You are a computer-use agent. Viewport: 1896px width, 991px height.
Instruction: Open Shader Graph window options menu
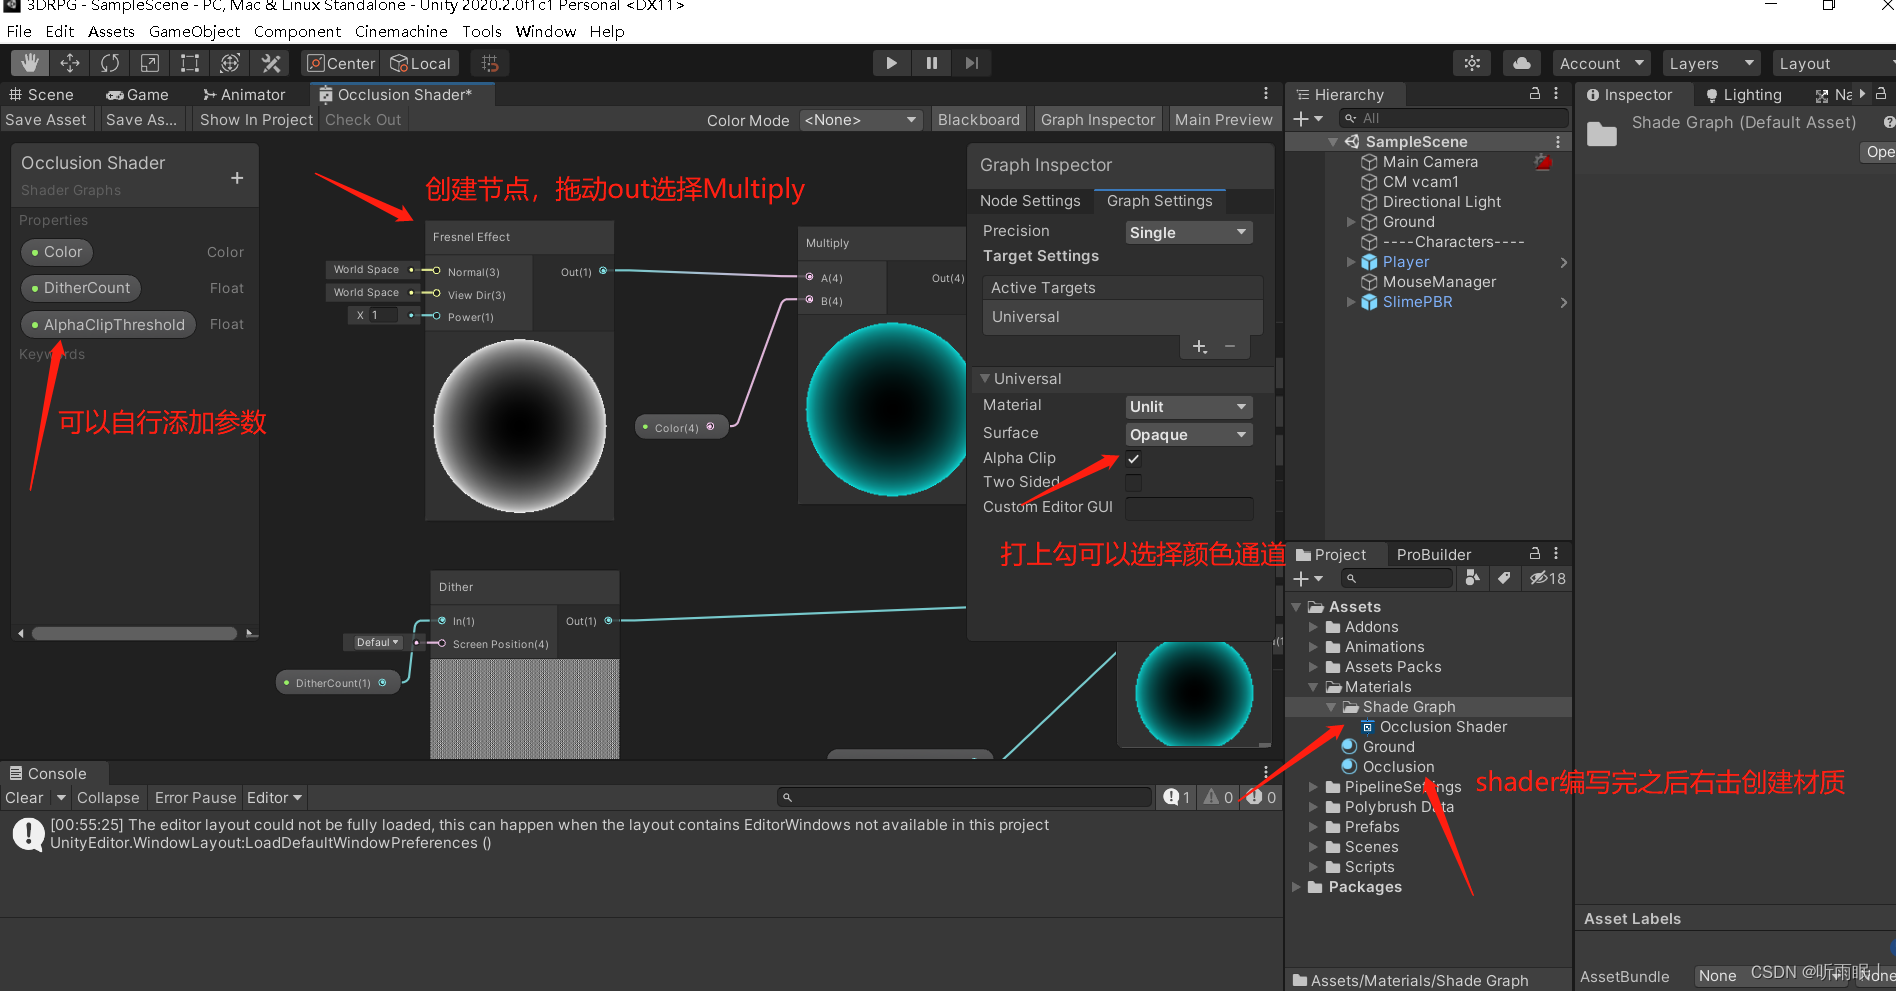coord(1266,93)
